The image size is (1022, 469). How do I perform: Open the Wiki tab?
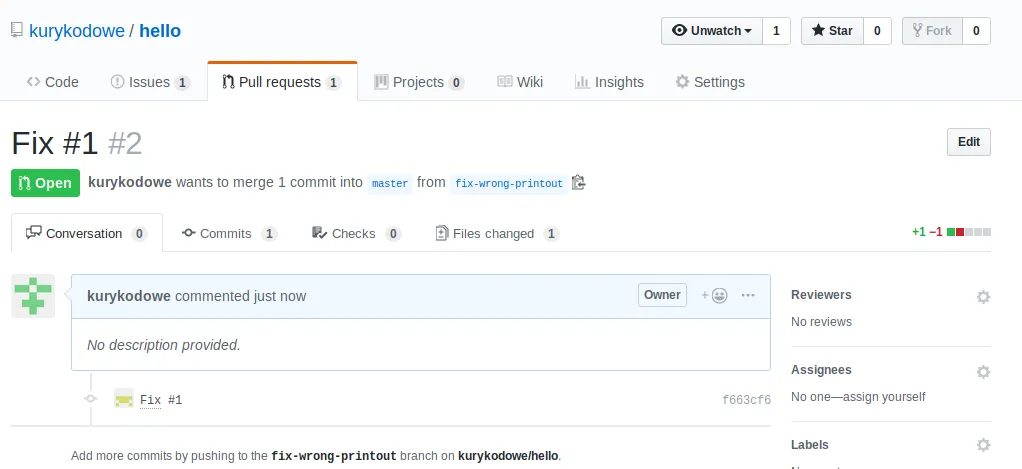click(x=520, y=82)
